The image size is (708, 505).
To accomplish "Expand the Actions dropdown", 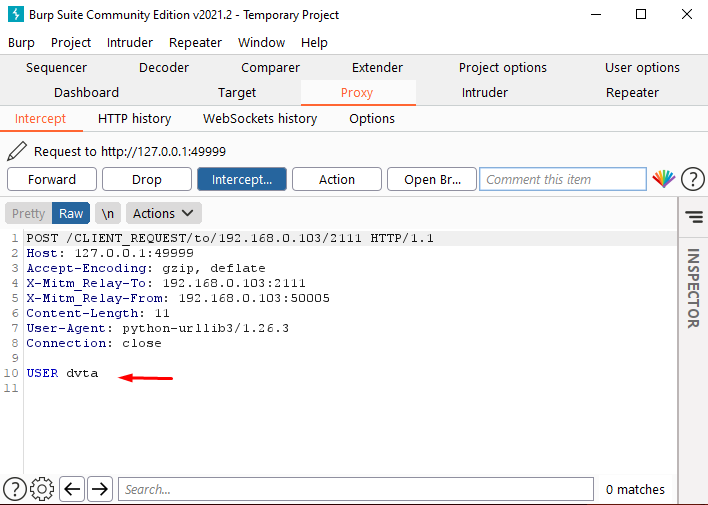I will [163, 213].
